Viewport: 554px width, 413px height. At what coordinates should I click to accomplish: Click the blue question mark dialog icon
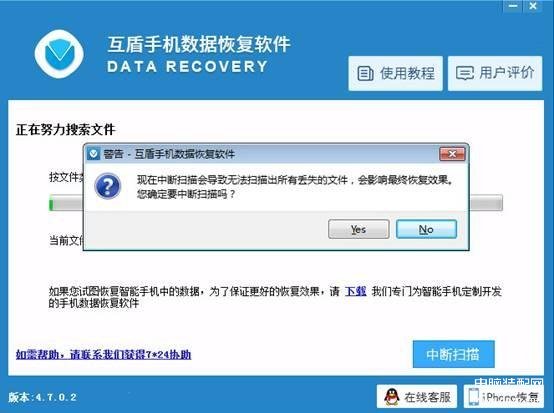click(107, 186)
